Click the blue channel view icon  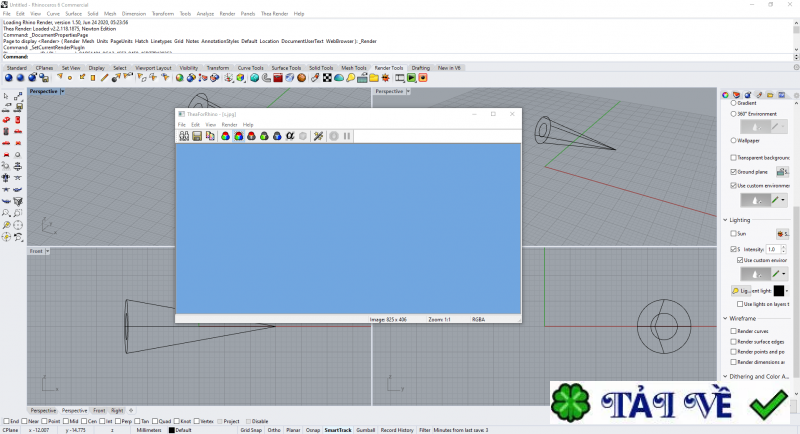click(276, 136)
